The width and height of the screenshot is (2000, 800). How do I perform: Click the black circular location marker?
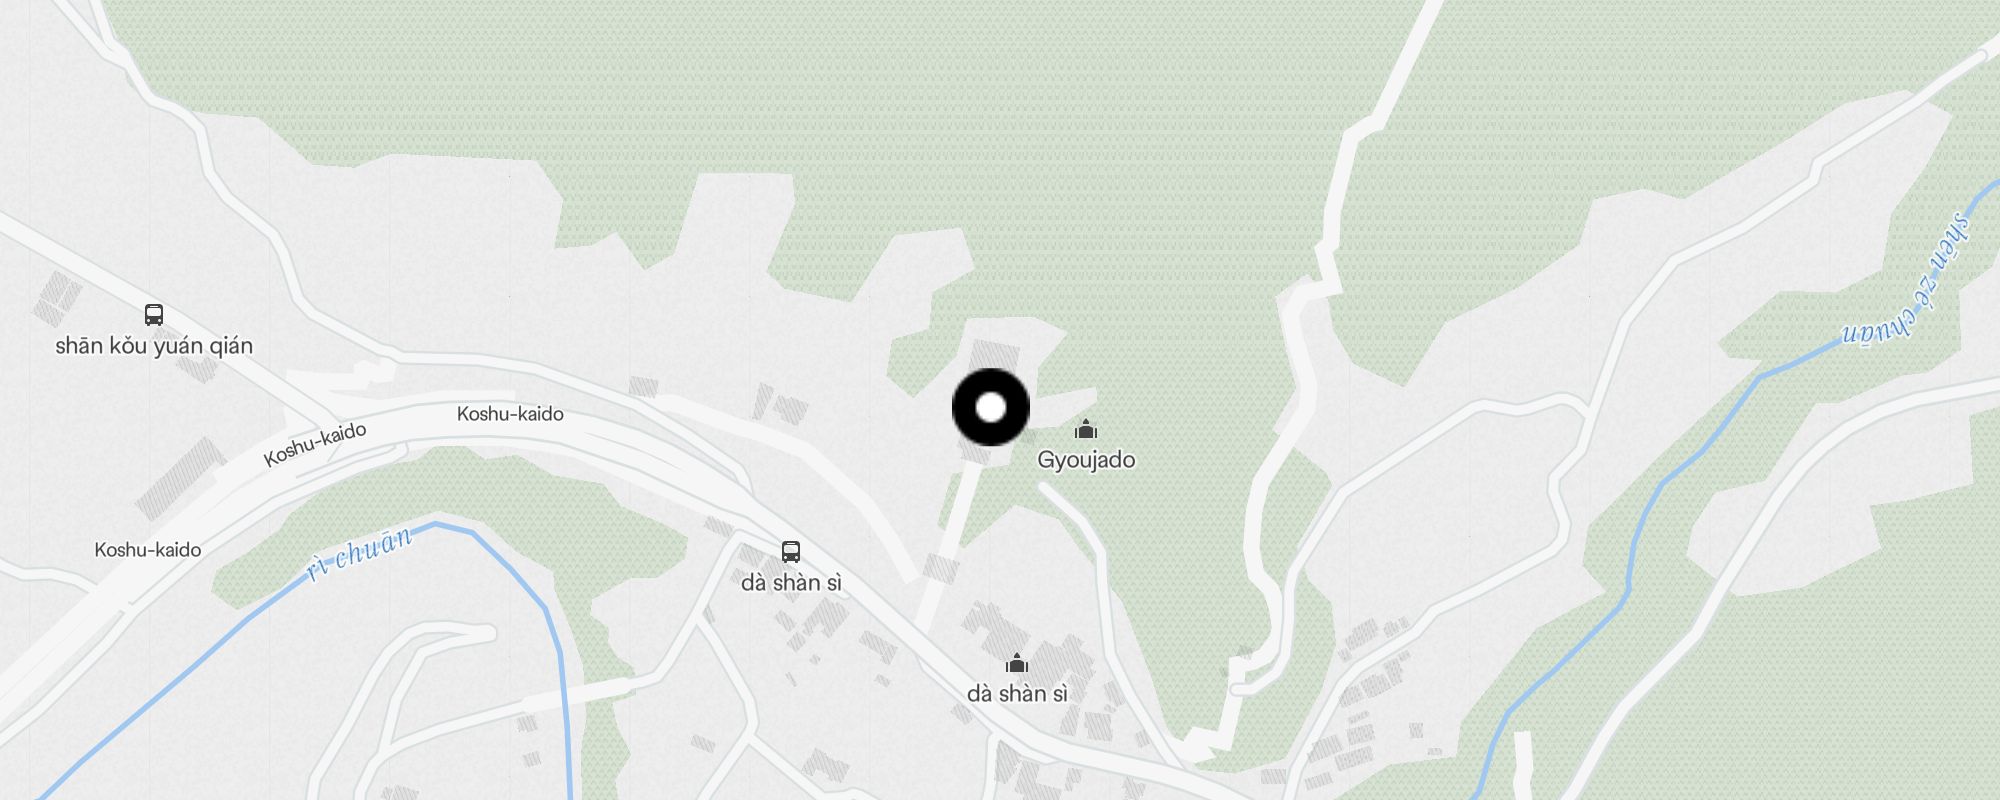(991, 407)
